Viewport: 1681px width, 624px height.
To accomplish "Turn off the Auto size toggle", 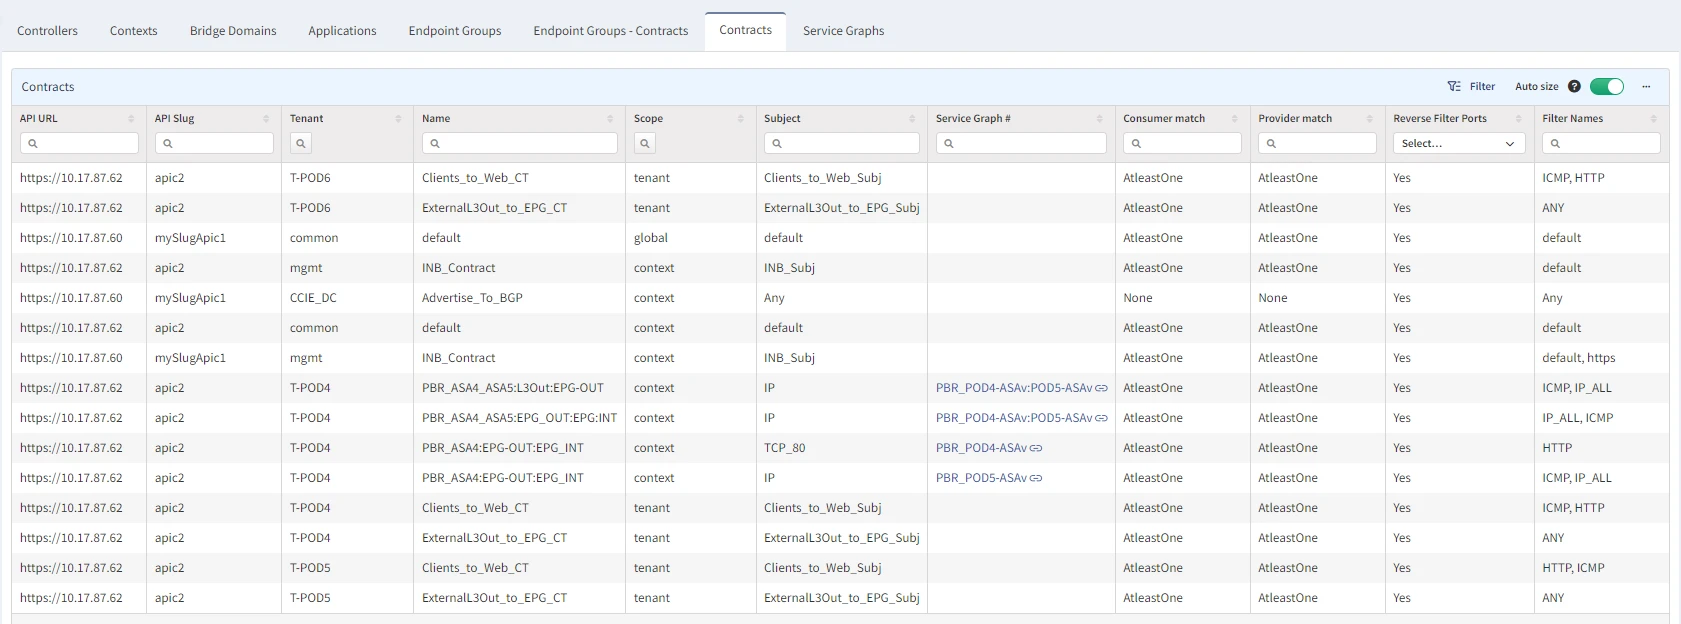I will pyautogui.click(x=1606, y=87).
